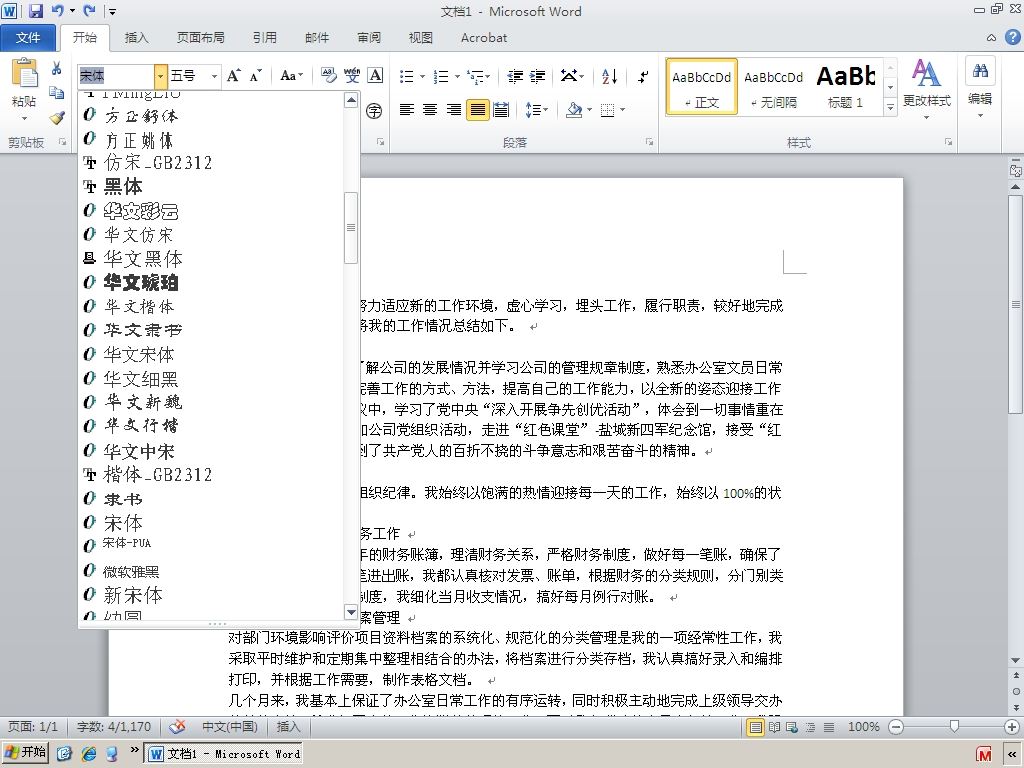Expand the styles gallery more arrow
1024x768 pixels.
pyautogui.click(x=890, y=107)
